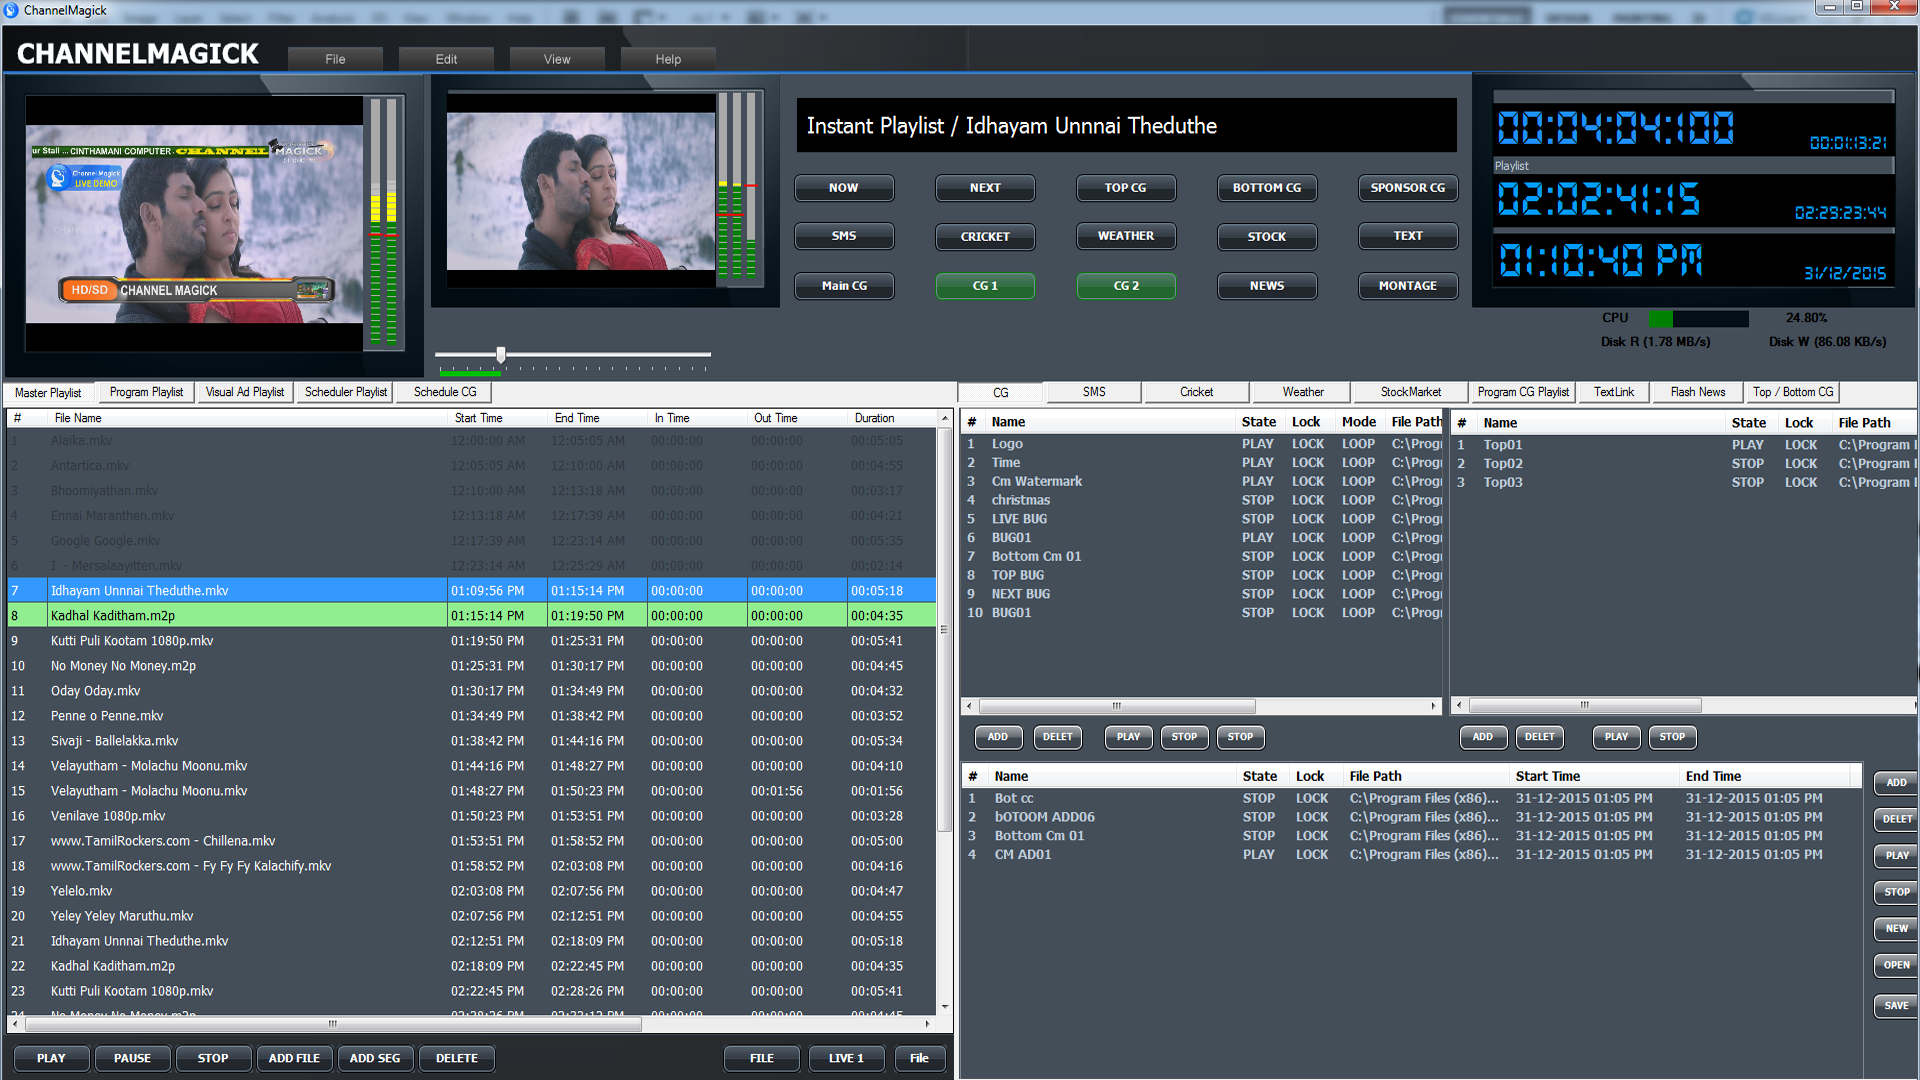
Task: Open the Scheduler Playlist tab
Action: click(345, 392)
